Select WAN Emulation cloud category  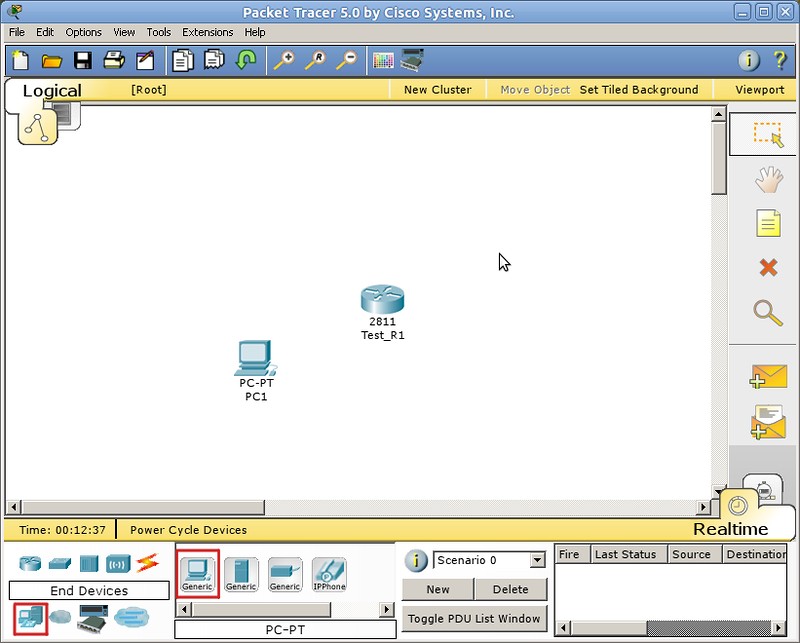pyautogui.click(x=60, y=617)
